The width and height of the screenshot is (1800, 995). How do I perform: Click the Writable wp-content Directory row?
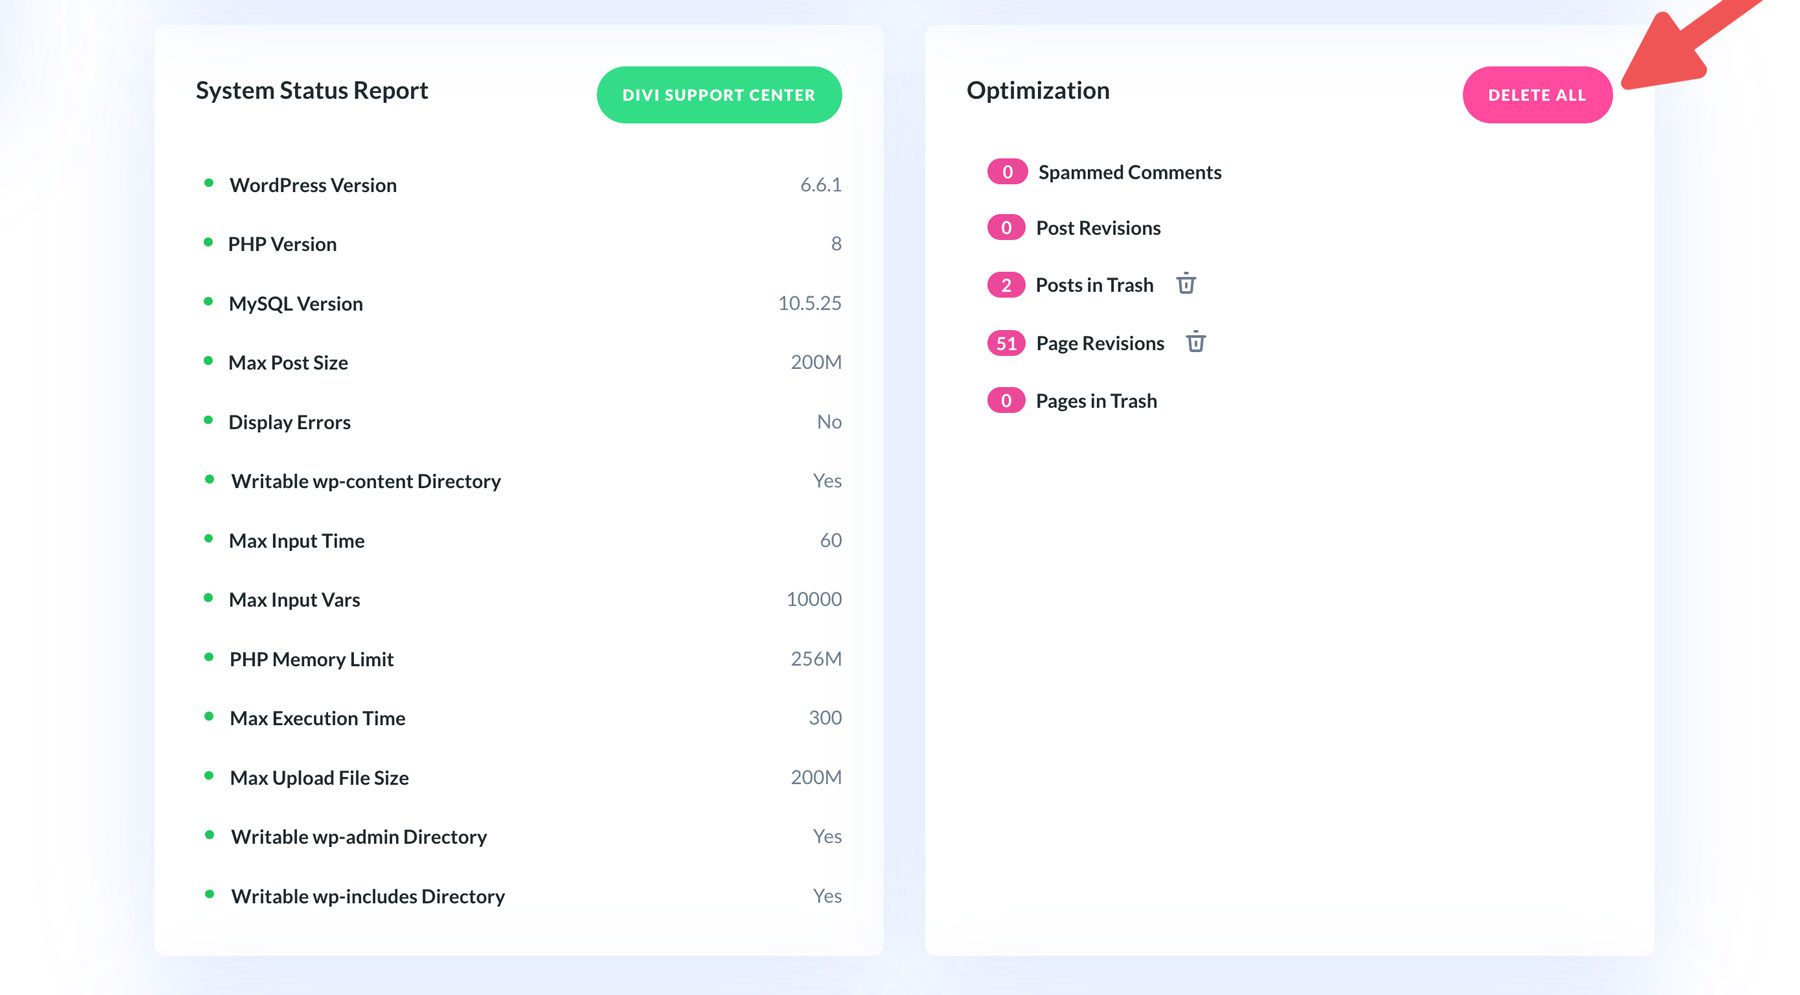point(366,480)
